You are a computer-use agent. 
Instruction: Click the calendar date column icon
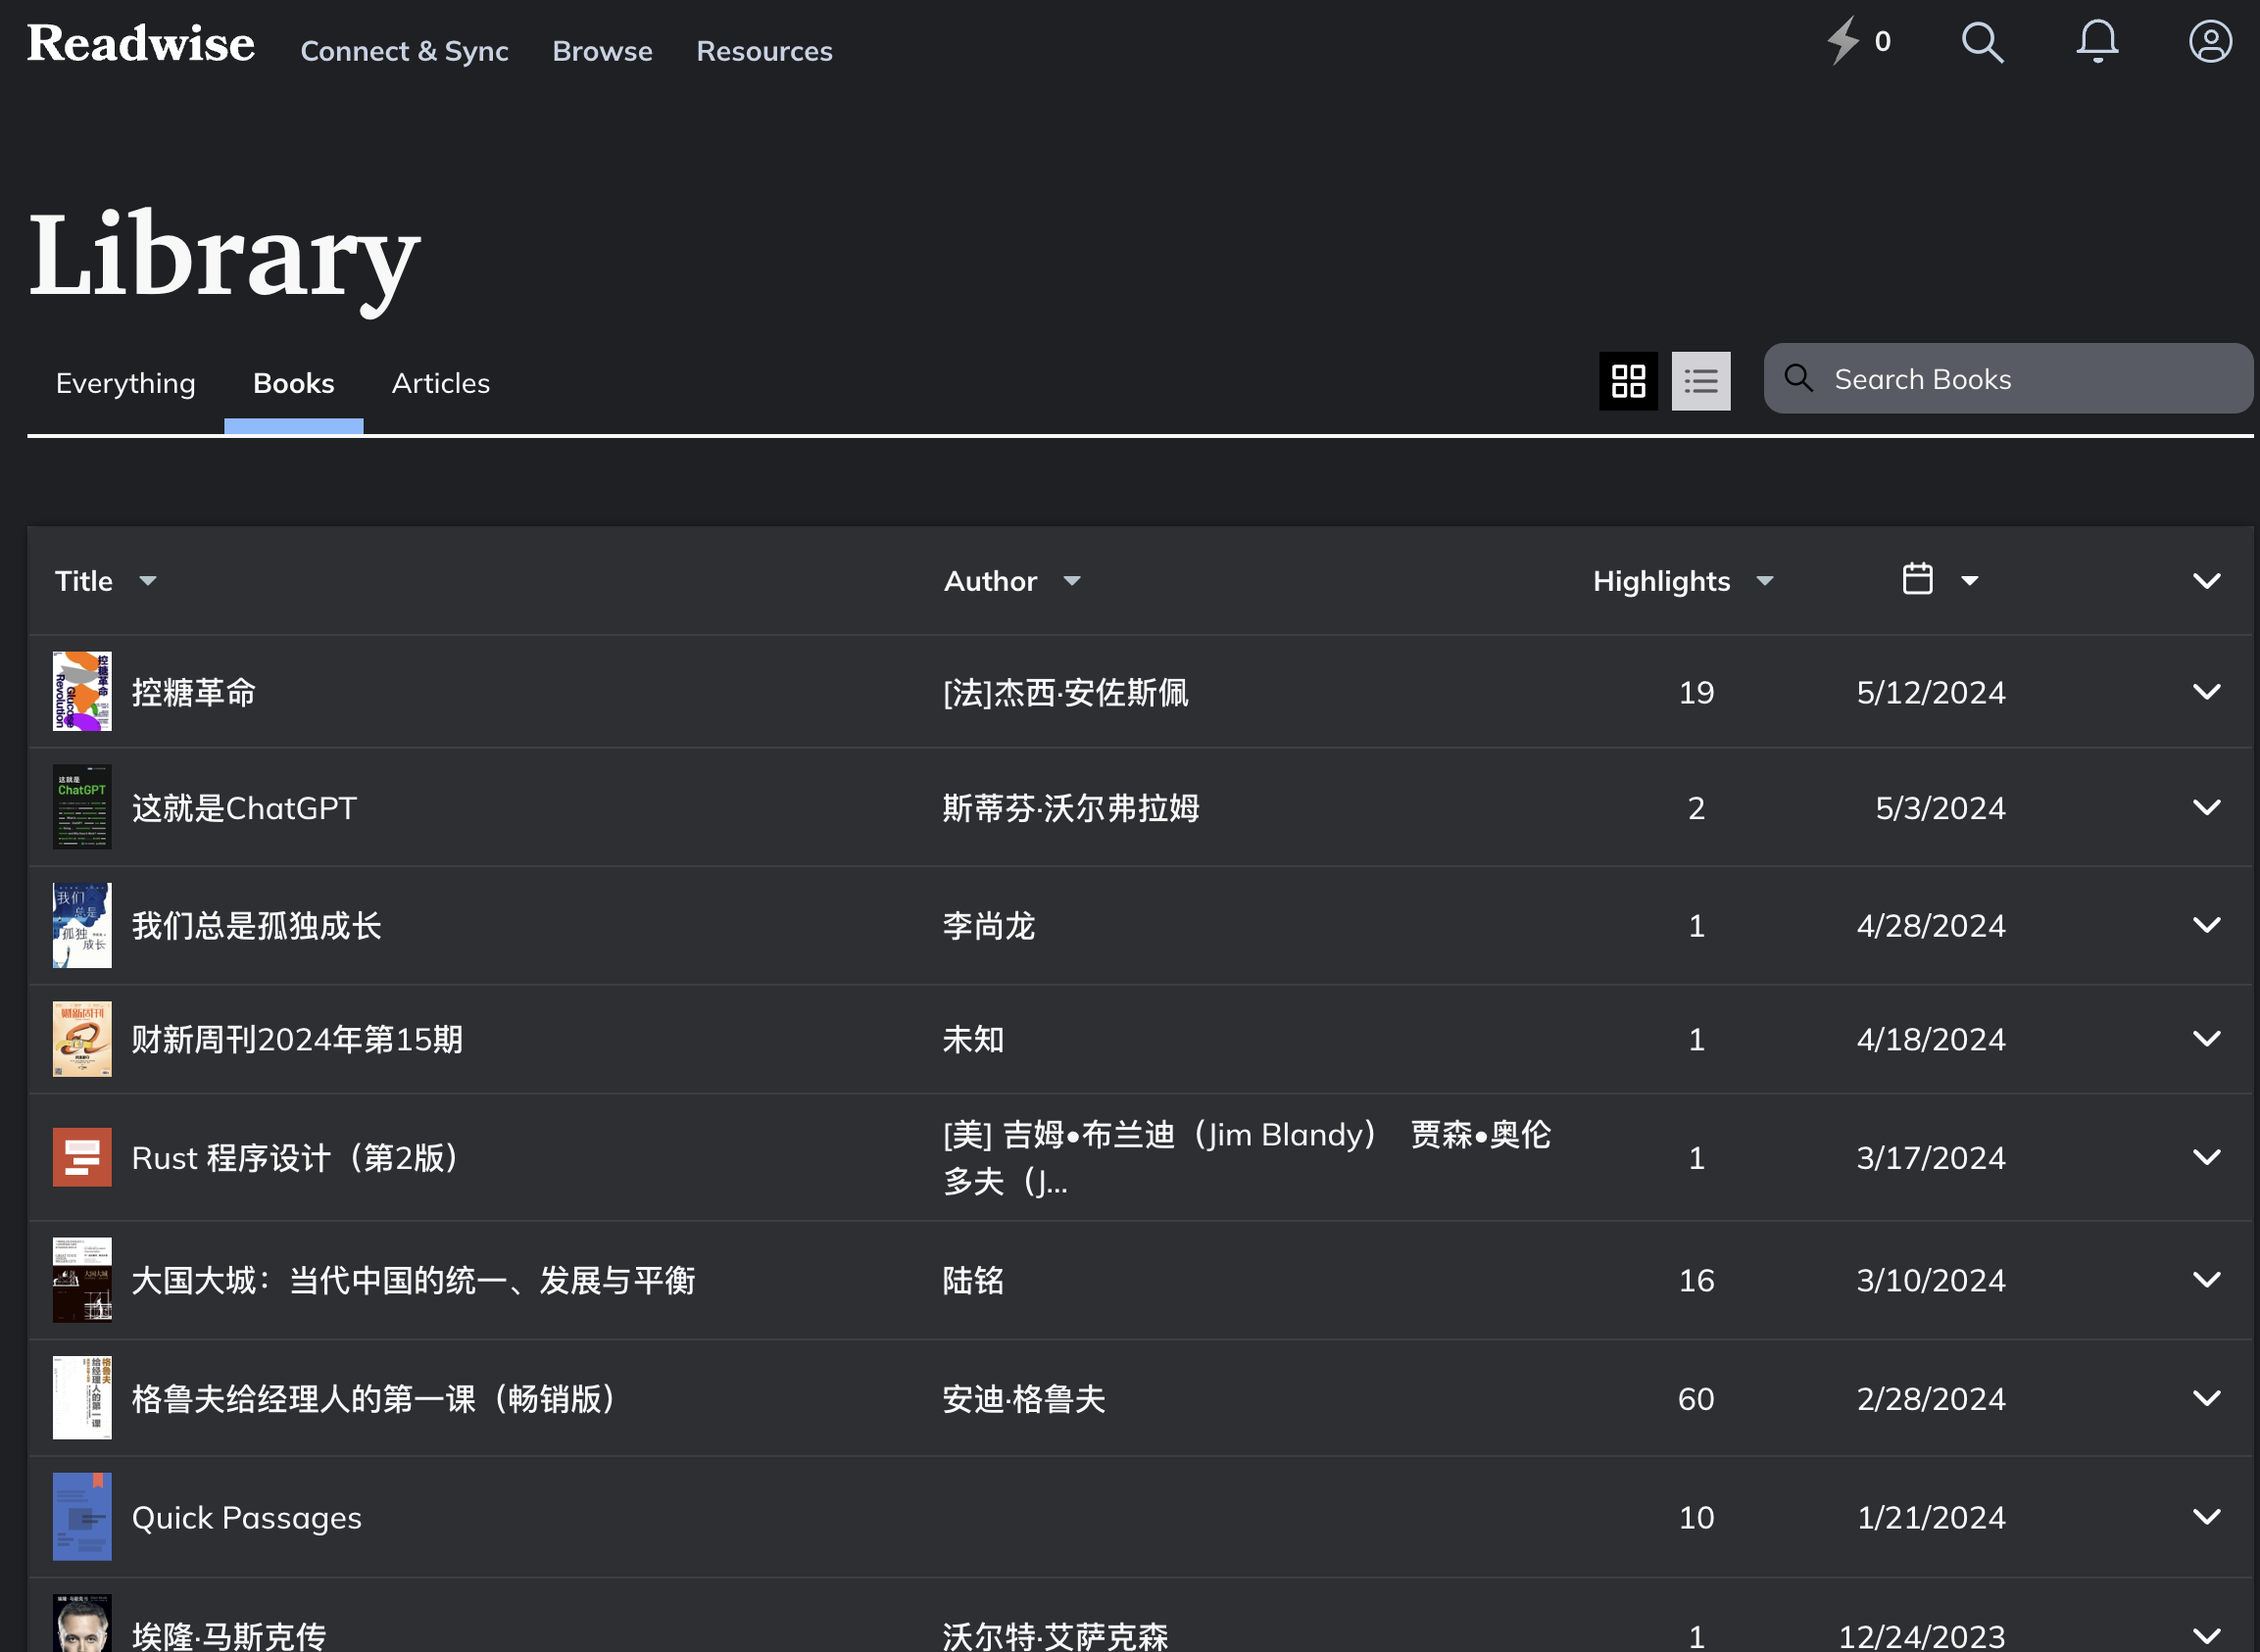click(x=1917, y=579)
